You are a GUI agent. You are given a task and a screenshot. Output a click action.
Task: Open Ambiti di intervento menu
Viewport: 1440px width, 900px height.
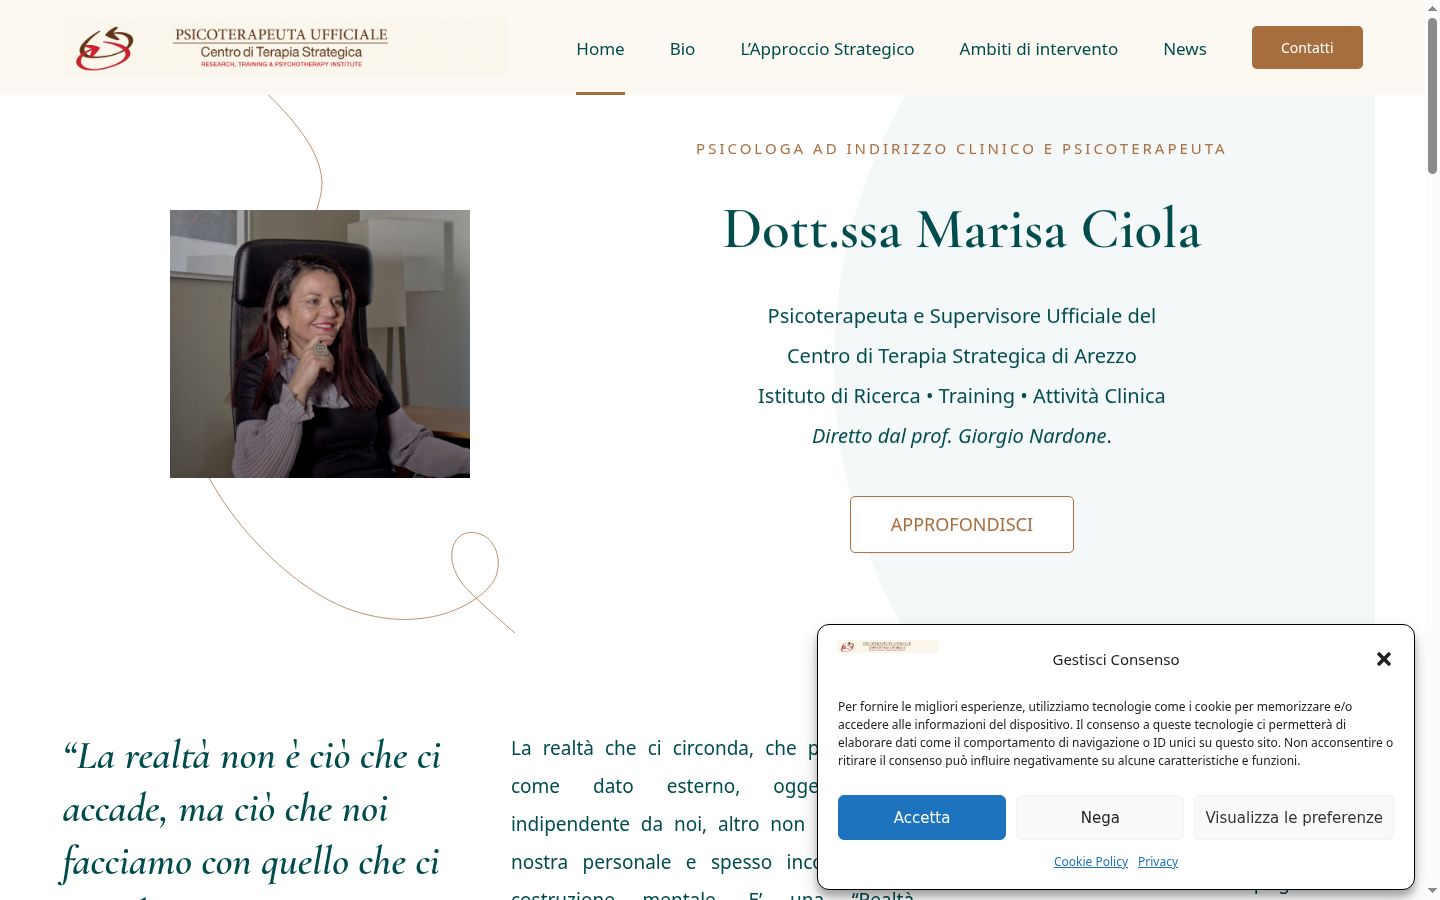coord(1038,49)
